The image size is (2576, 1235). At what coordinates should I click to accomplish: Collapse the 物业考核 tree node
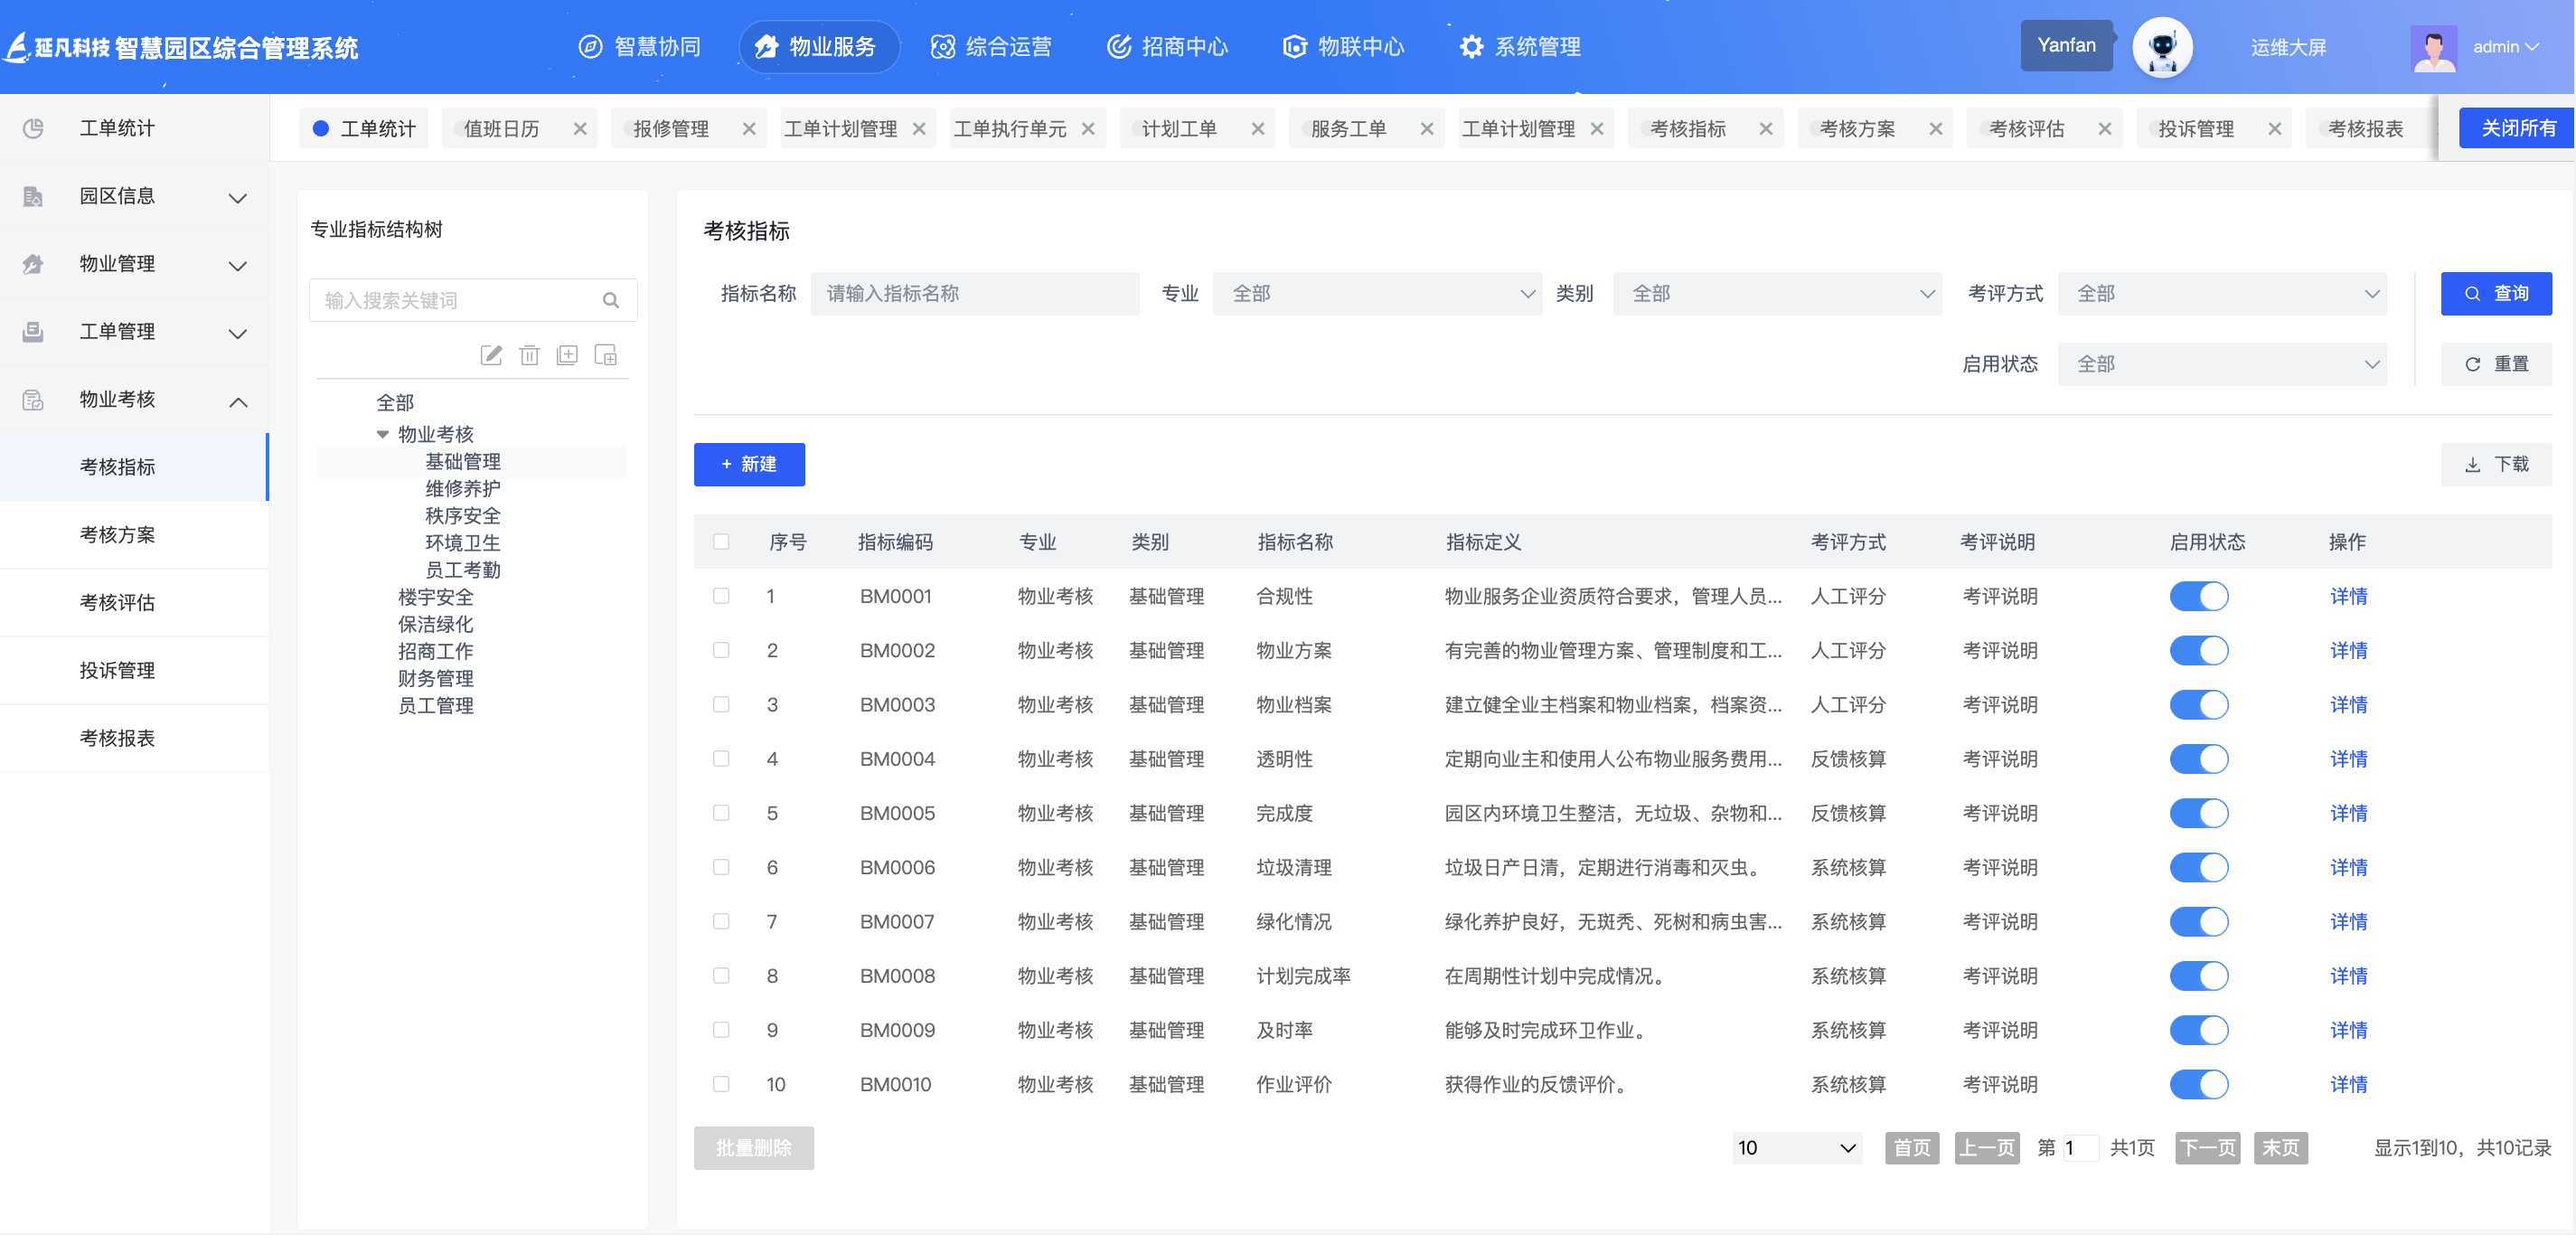pyautogui.click(x=382, y=434)
